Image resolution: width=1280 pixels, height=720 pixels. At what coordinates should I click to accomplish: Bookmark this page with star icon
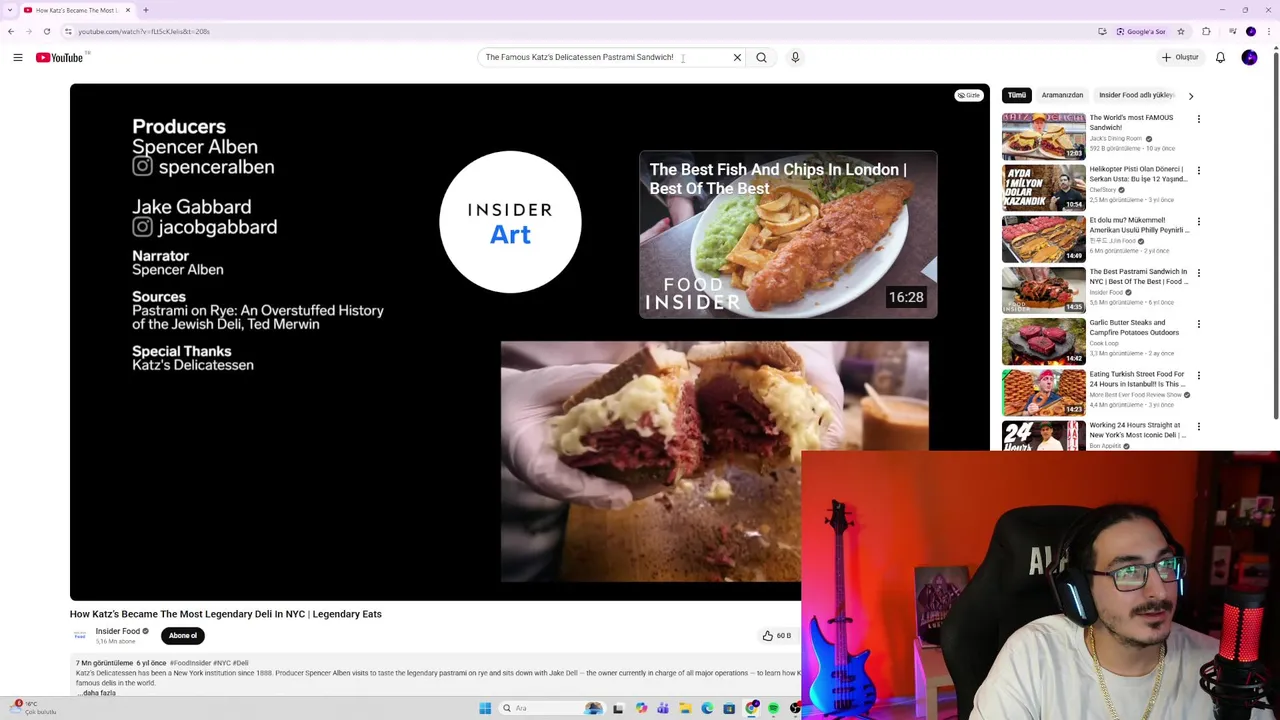(1181, 31)
